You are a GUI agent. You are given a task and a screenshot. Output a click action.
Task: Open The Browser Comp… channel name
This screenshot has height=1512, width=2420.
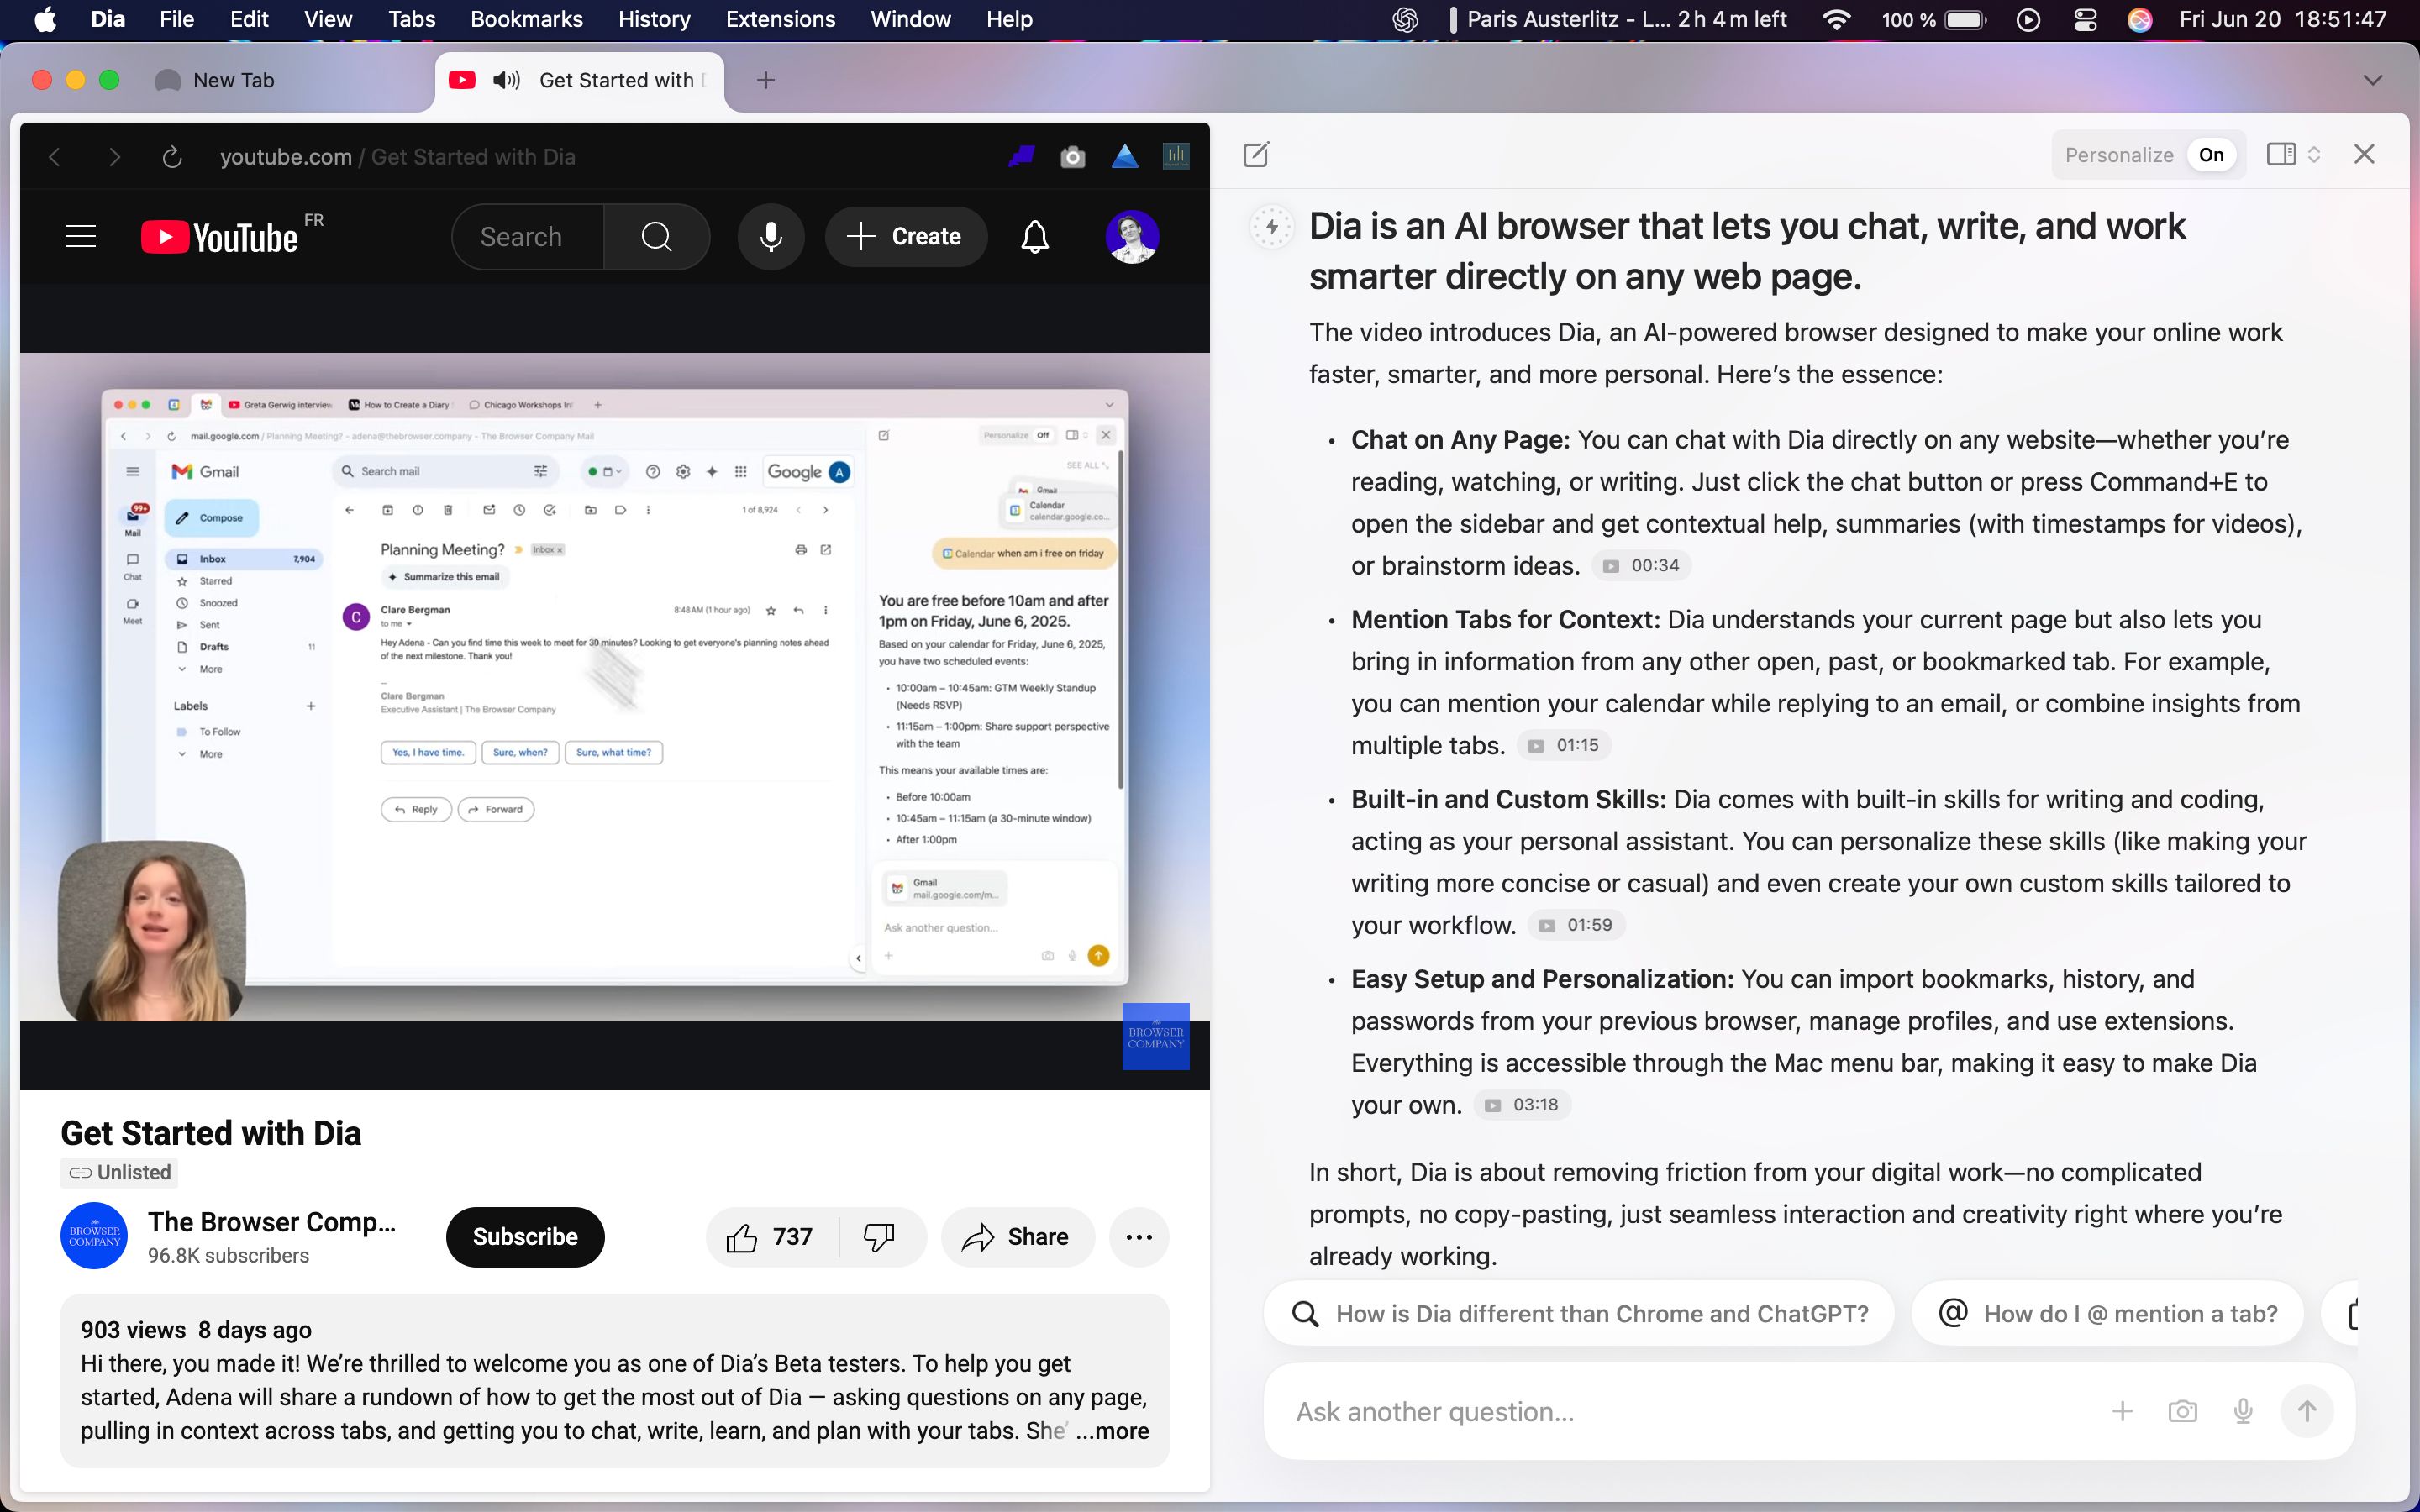pos(272,1222)
